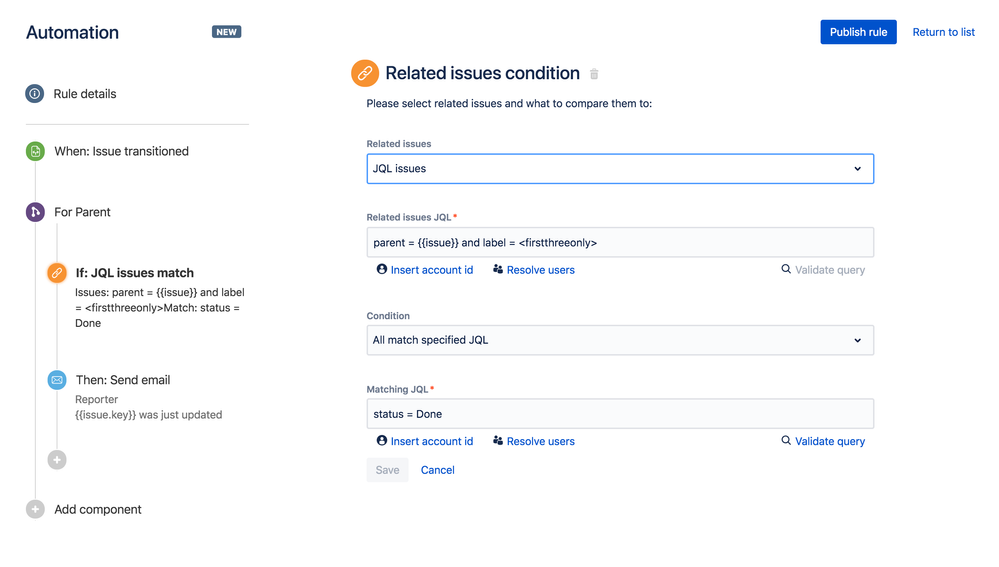999x567 pixels.
Task: Open the Rule details item
Action: pos(85,94)
